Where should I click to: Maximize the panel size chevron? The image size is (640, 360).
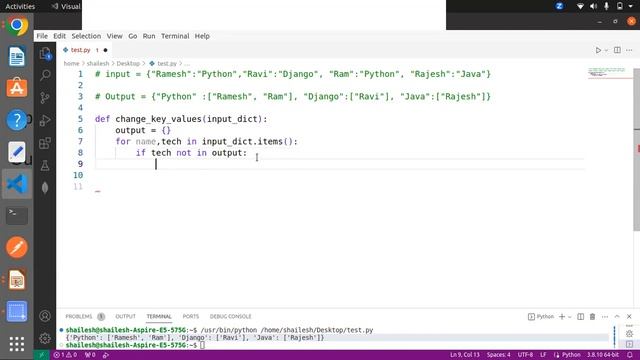point(617,316)
